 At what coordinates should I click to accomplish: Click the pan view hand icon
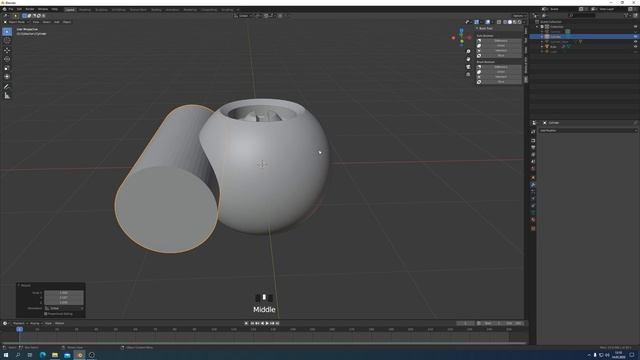tap(468, 59)
